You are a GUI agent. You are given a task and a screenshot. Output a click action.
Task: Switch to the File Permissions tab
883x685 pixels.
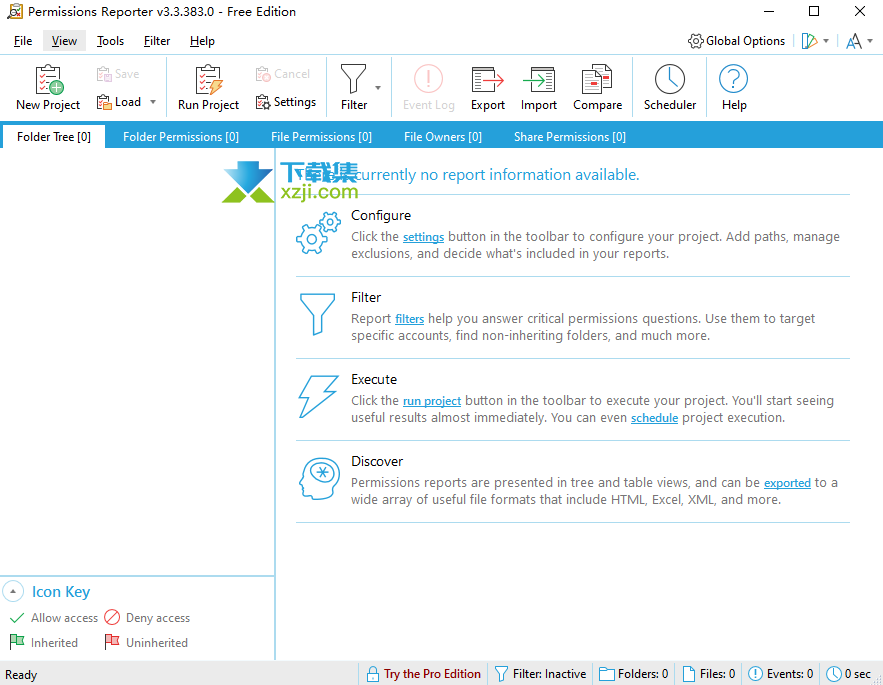point(322,137)
